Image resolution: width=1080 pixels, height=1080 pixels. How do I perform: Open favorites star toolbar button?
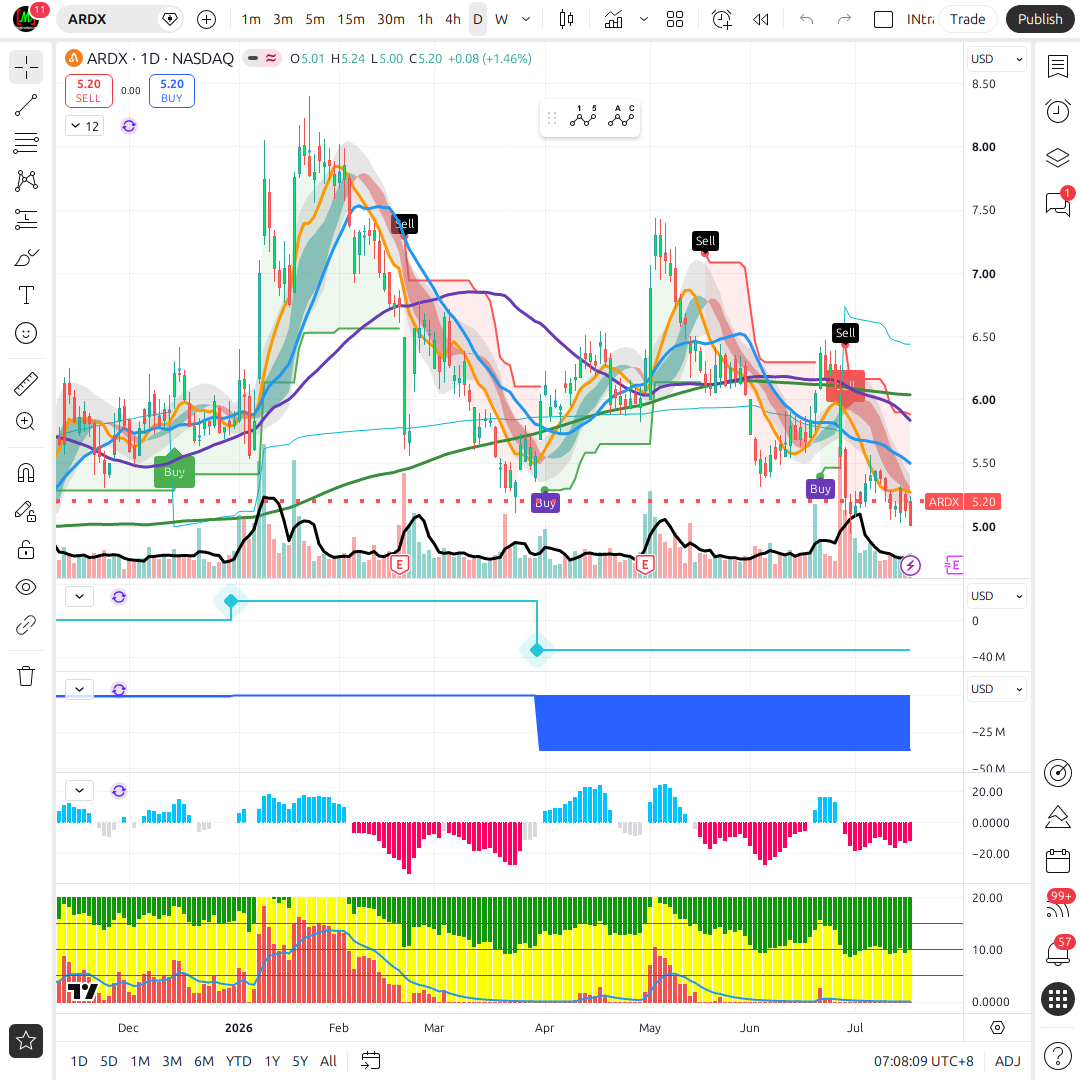26,1041
